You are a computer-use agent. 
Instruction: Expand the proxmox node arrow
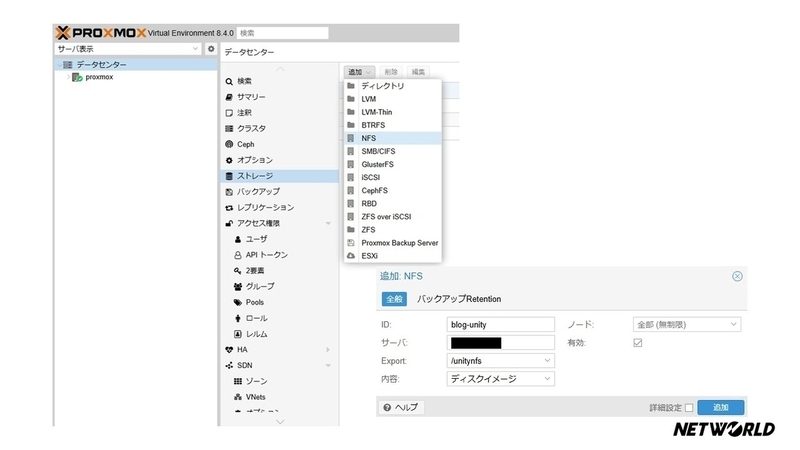(68, 77)
